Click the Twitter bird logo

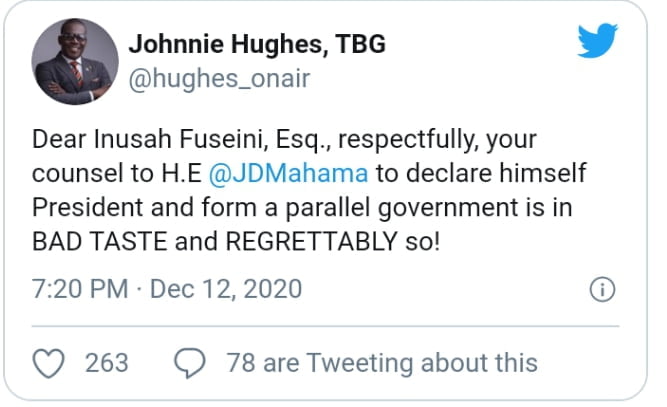pos(597,40)
